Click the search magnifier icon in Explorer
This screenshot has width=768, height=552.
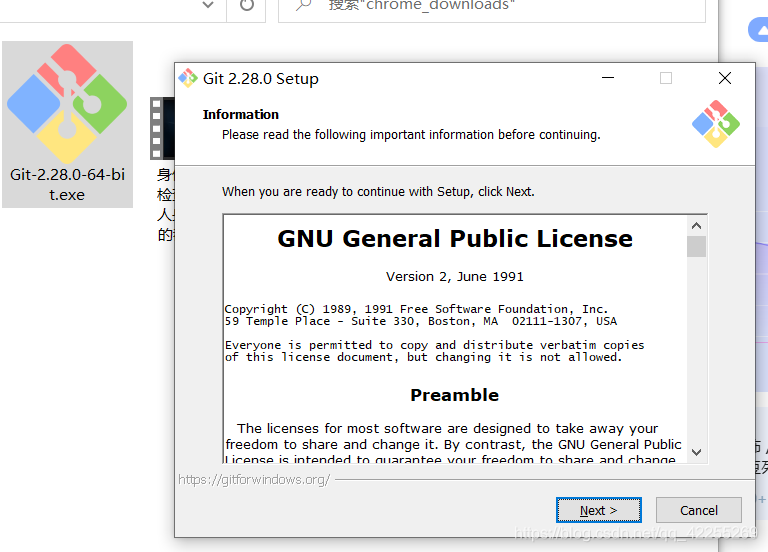pos(303,5)
